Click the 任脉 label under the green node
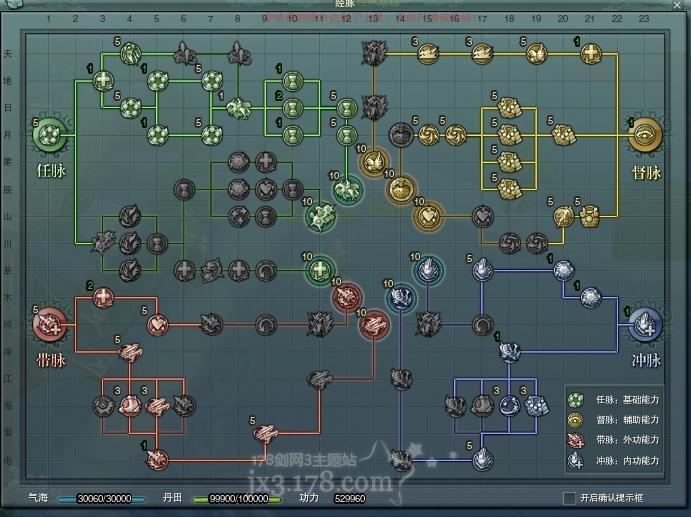691x517 pixels. point(52,171)
